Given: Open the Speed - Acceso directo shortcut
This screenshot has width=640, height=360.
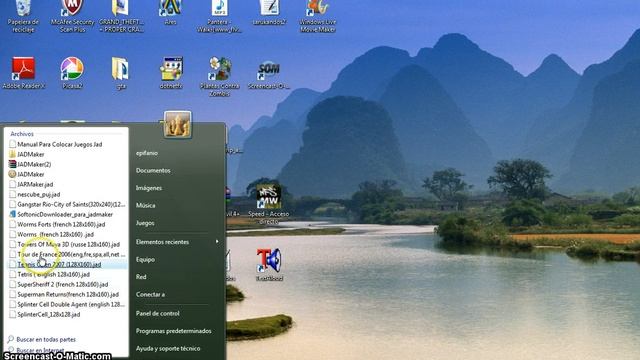Looking at the screenshot, I should [269, 203].
